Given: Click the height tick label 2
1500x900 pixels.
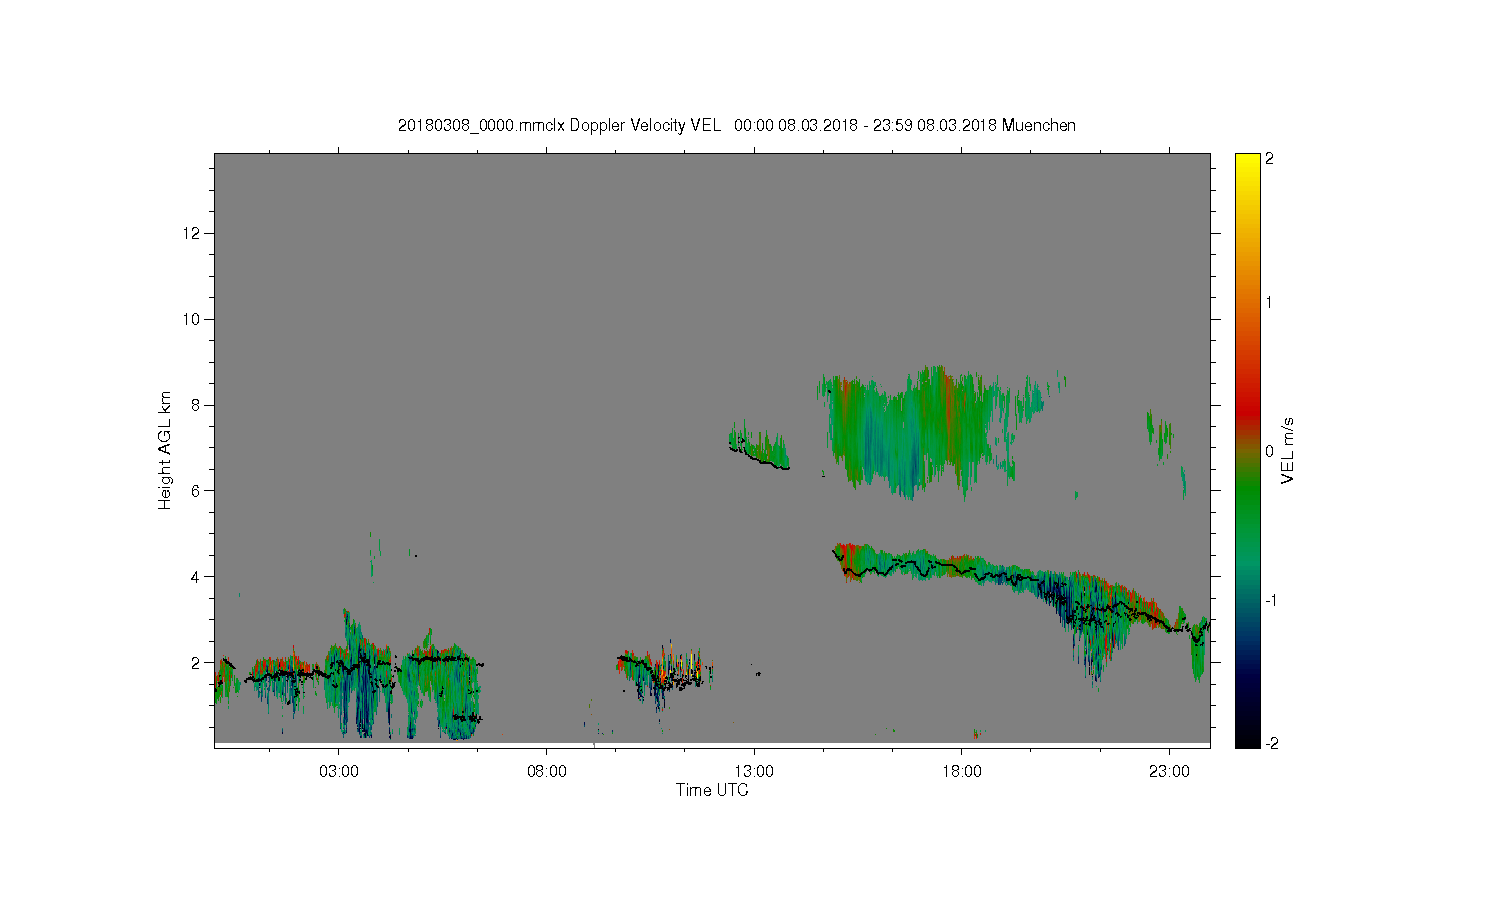Looking at the screenshot, I should 196,662.
